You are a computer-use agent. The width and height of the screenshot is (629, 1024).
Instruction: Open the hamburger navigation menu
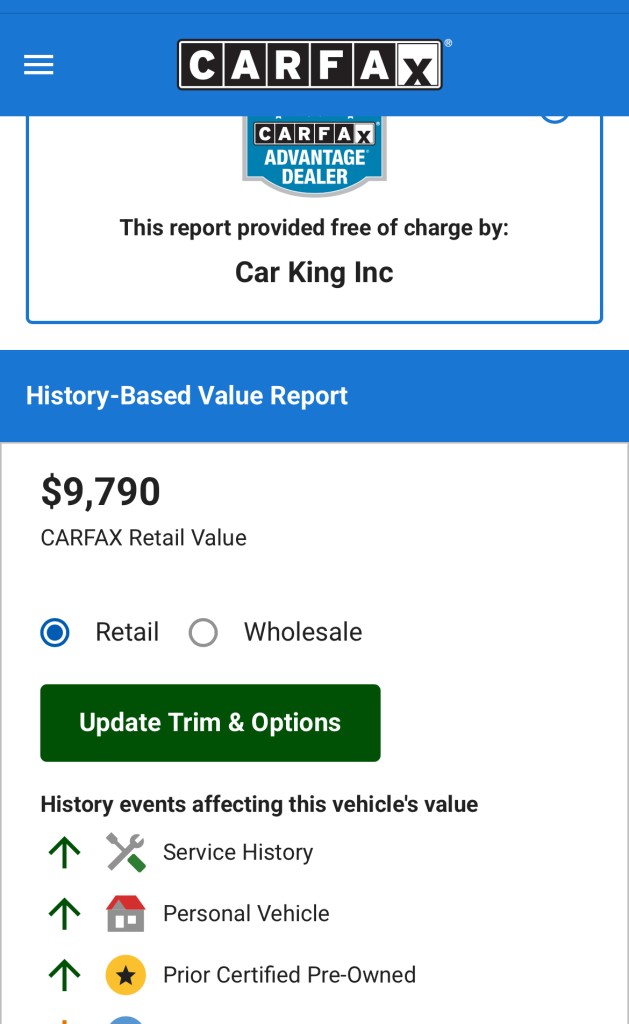click(39, 65)
